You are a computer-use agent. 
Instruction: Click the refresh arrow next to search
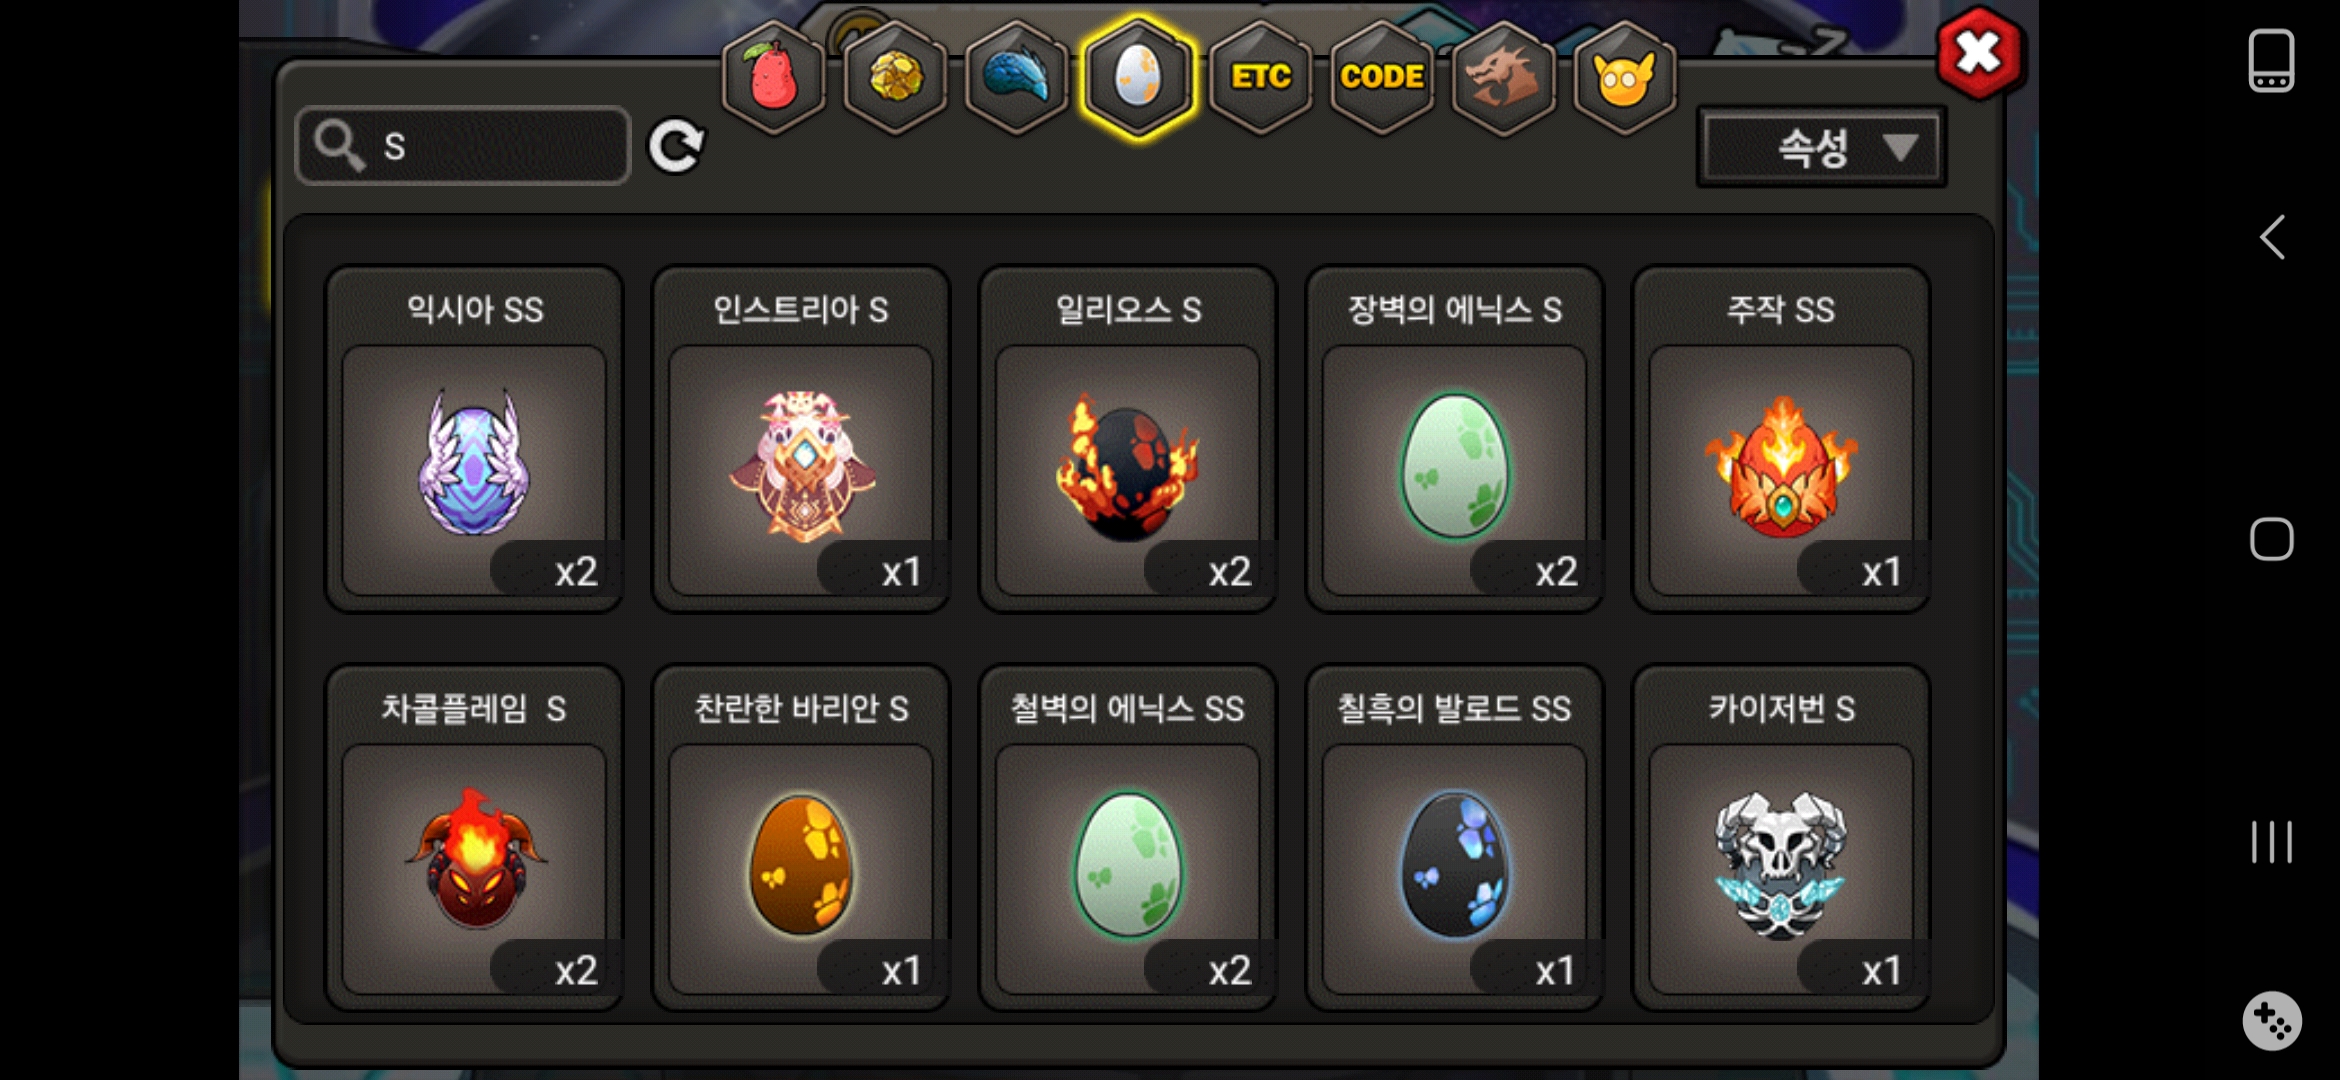pos(677,147)
